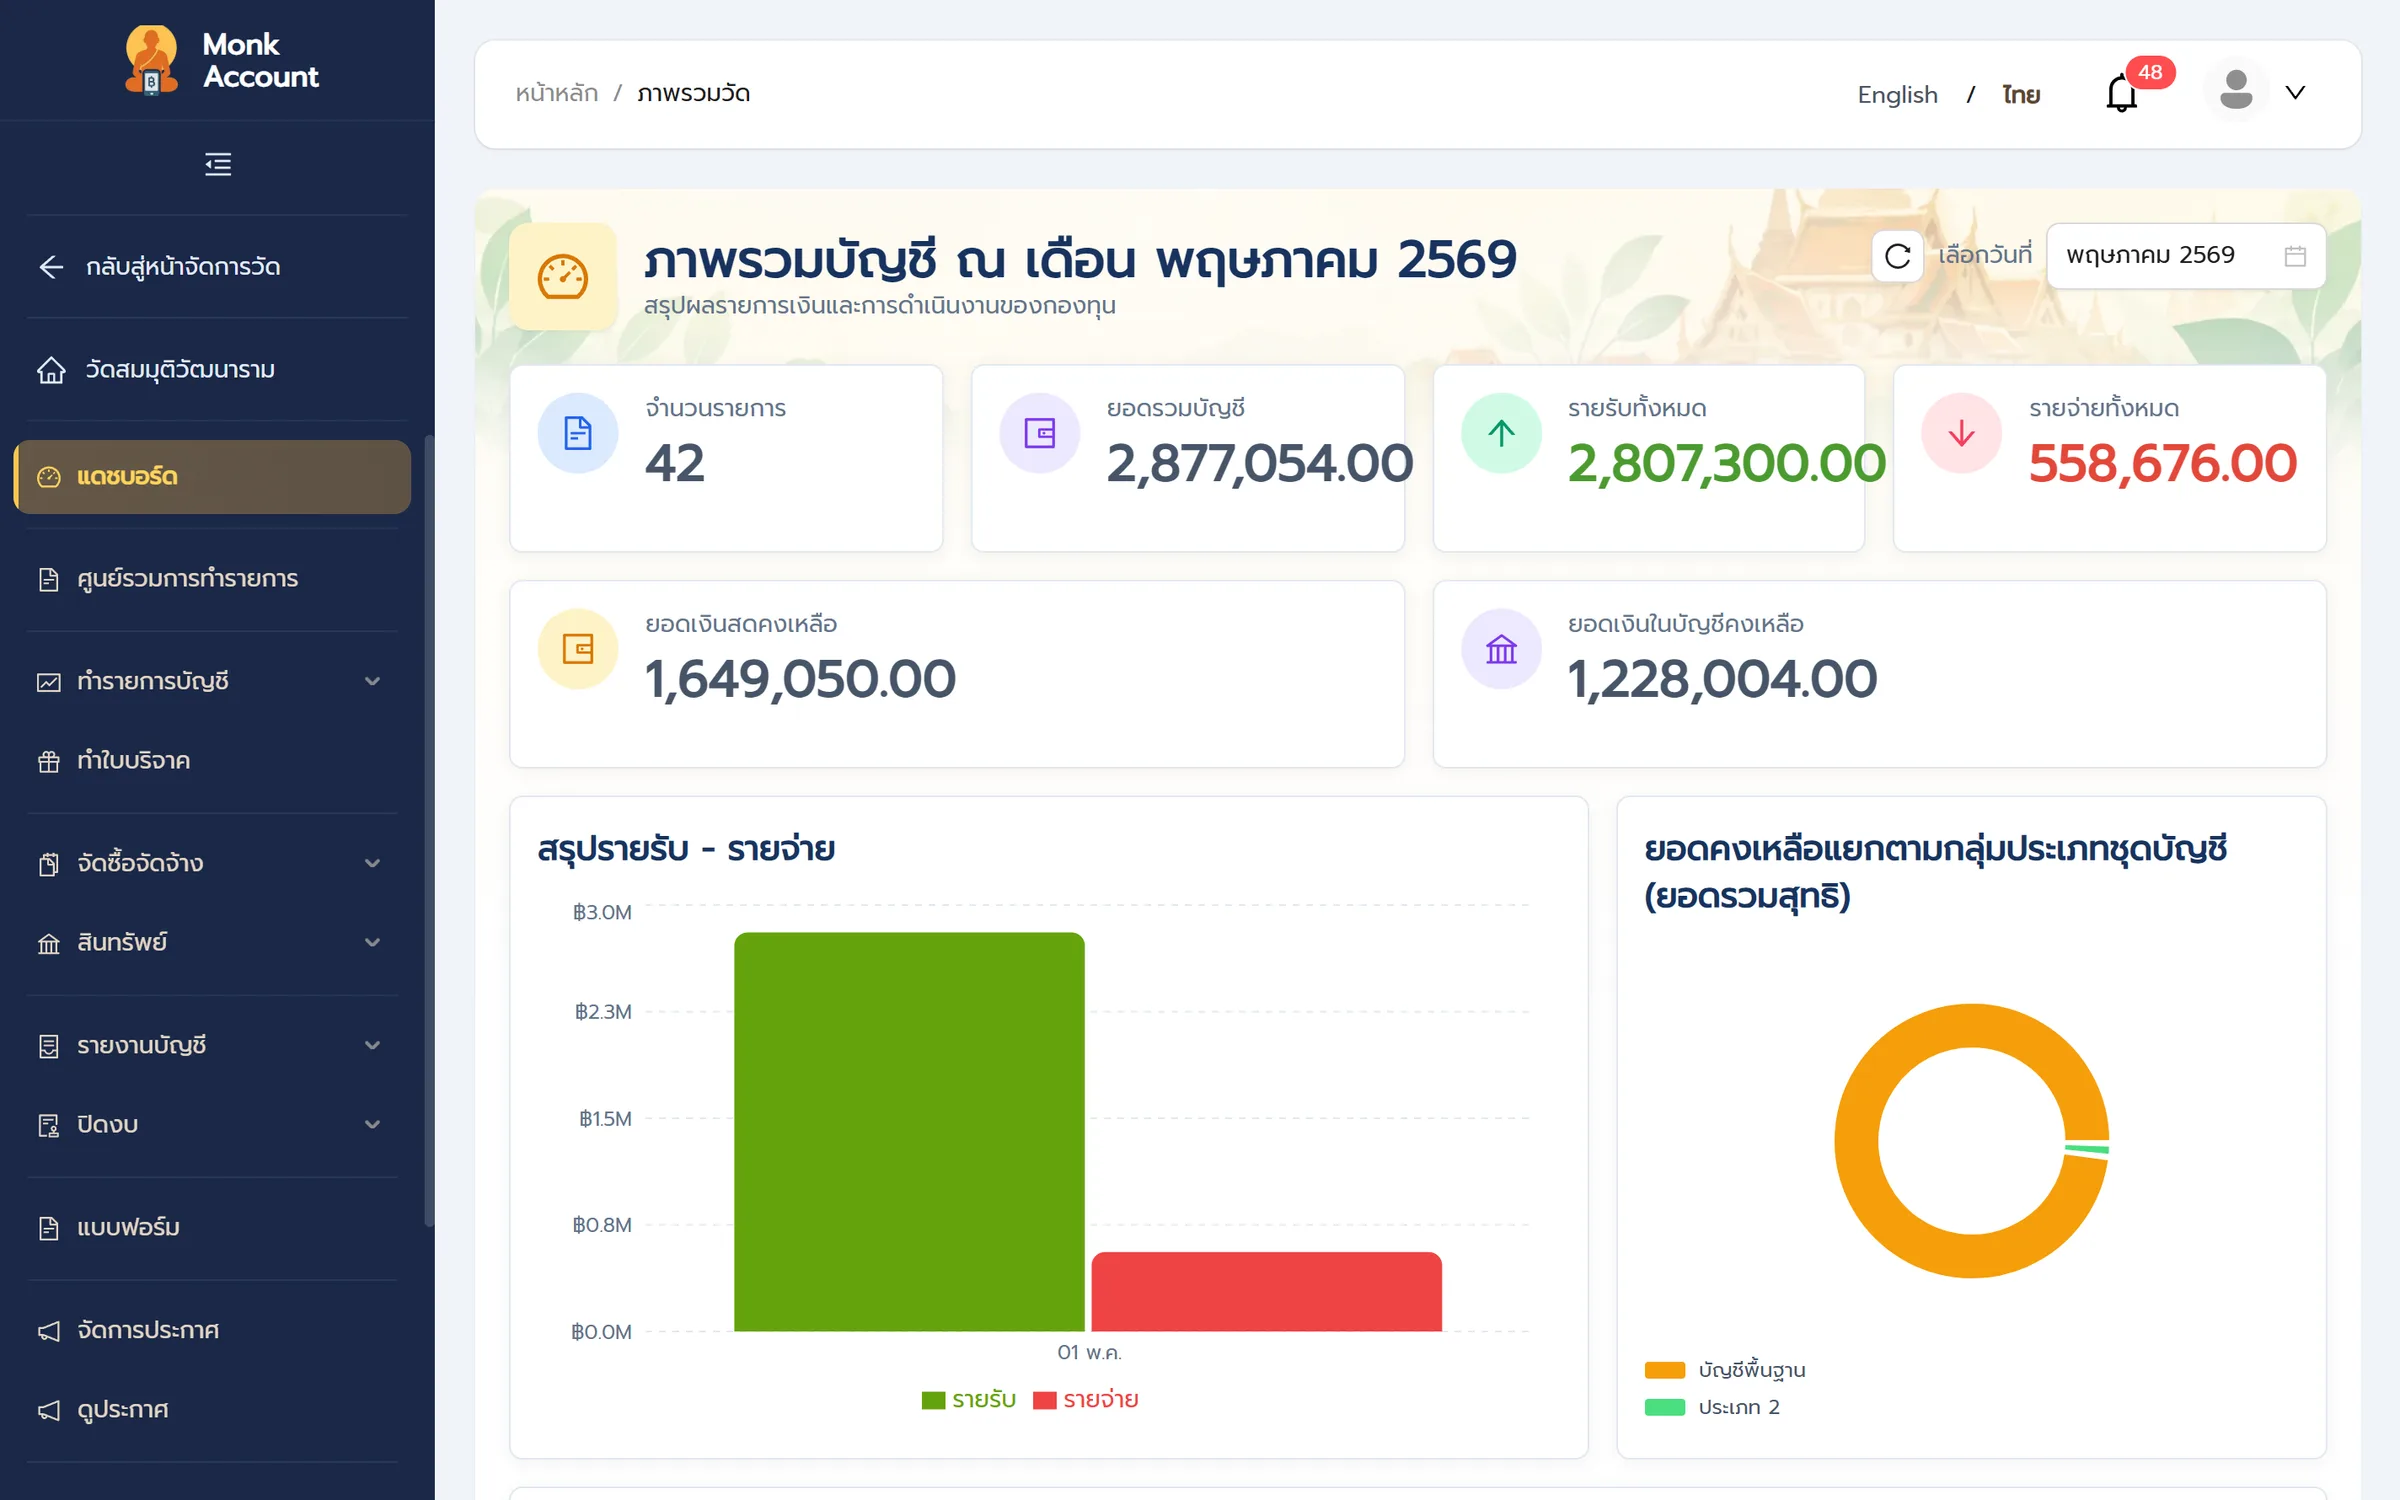
Task: Click the document icon on จำนวนรายการ card
Action: (578, 433)
